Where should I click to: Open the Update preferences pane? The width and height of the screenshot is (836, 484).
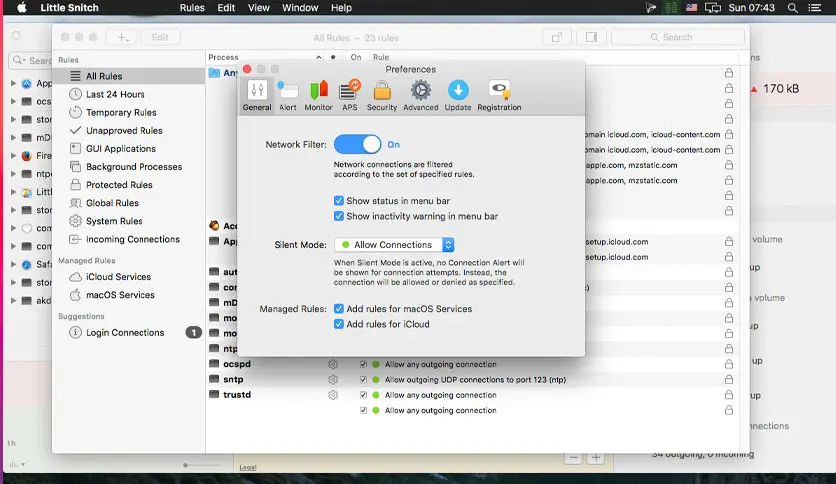[x=458, y=96]
